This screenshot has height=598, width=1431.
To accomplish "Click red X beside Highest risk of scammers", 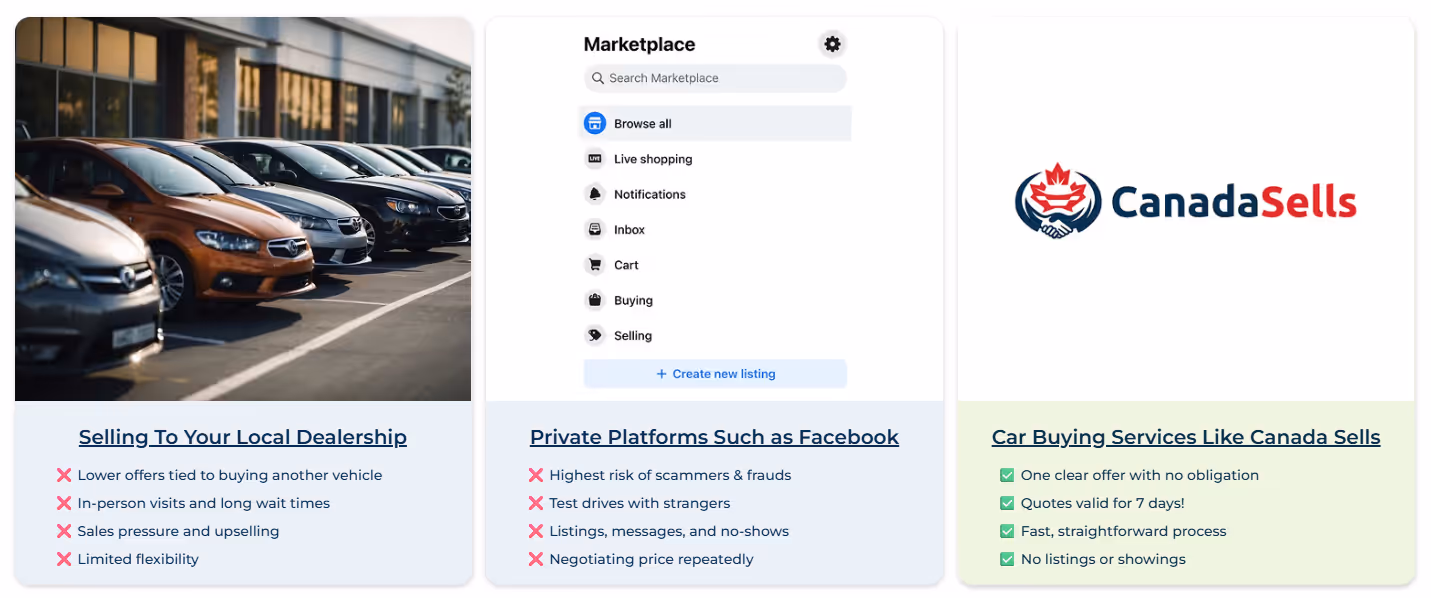I will tap(536, 475).
